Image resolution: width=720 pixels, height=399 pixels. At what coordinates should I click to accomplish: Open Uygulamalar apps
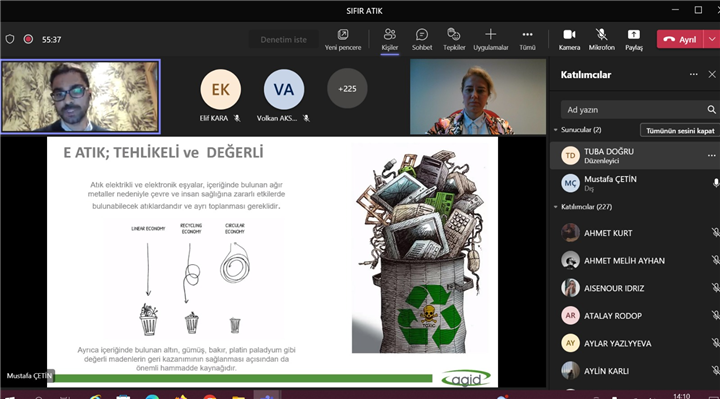coord(490,39)
